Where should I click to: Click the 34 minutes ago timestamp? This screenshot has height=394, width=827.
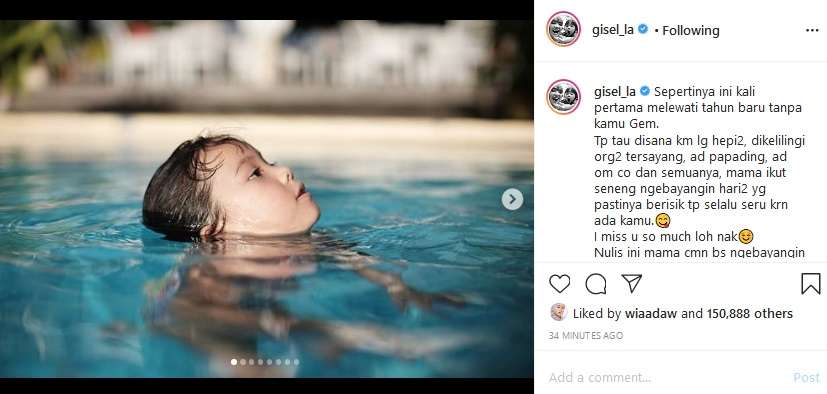pyautogui.click(x=585, y=335)
